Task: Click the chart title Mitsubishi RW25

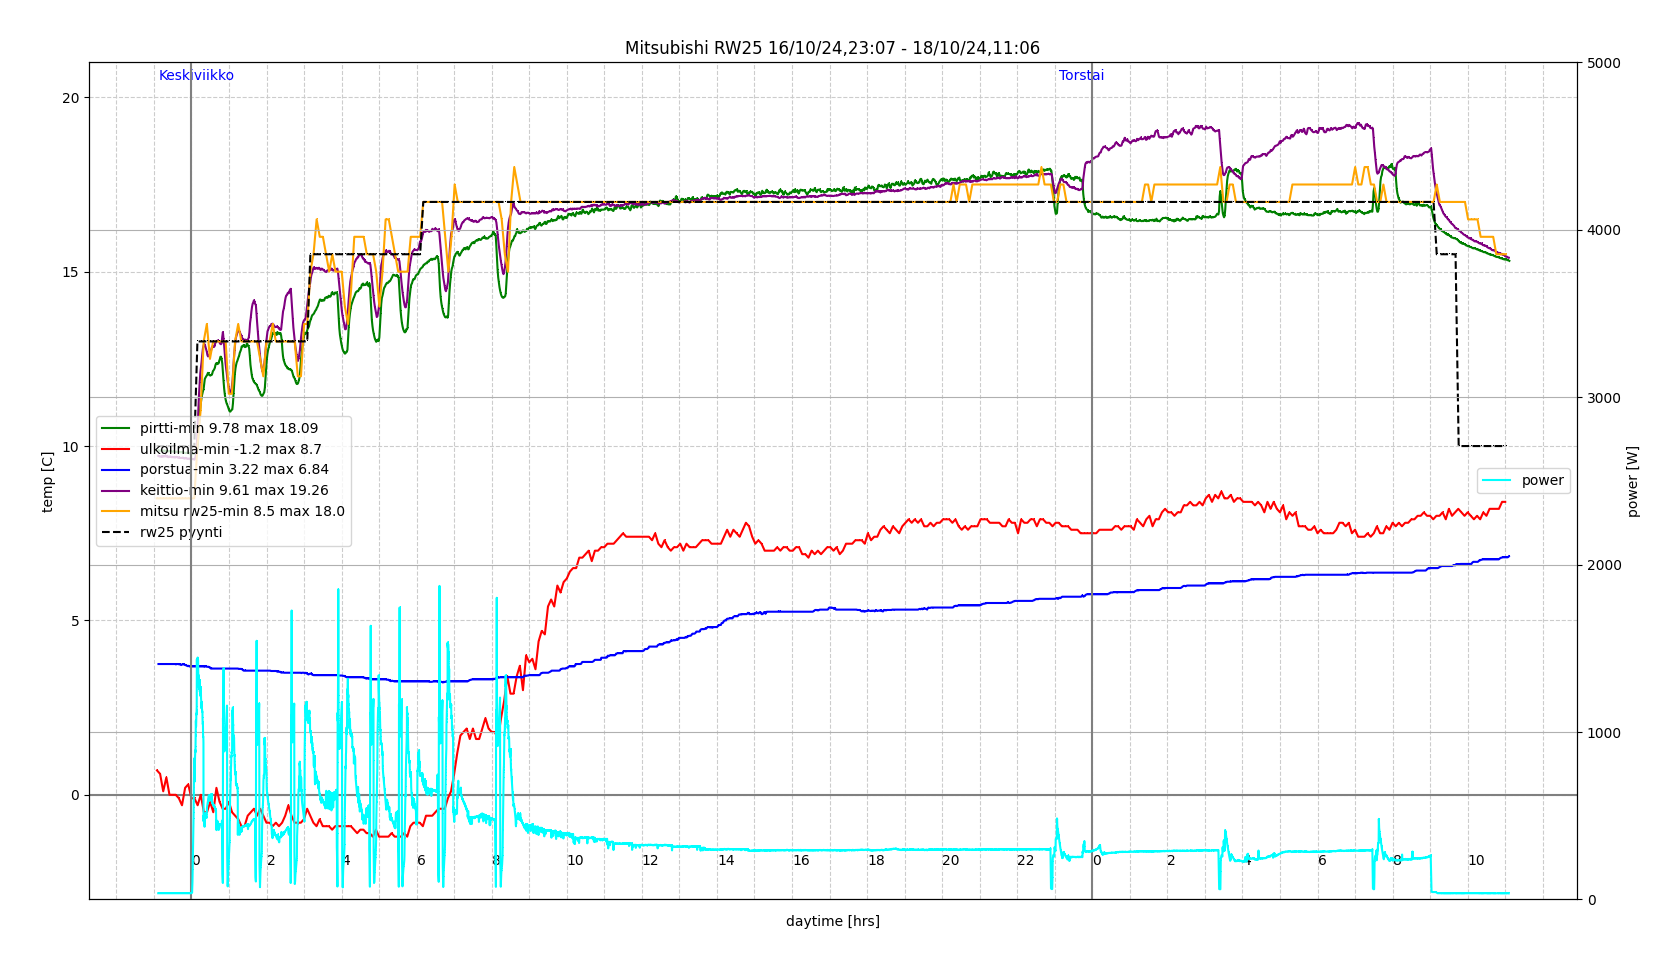Action: point(832,48)
